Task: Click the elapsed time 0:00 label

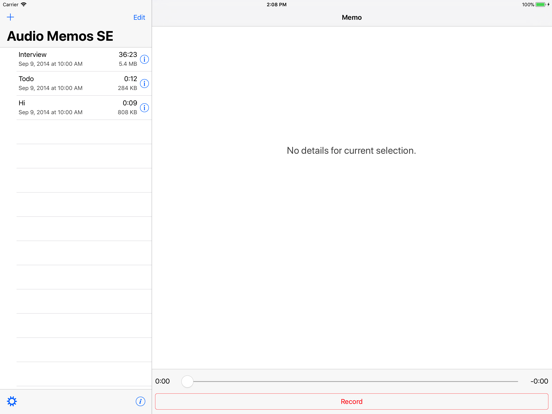Action: point(162,381)
